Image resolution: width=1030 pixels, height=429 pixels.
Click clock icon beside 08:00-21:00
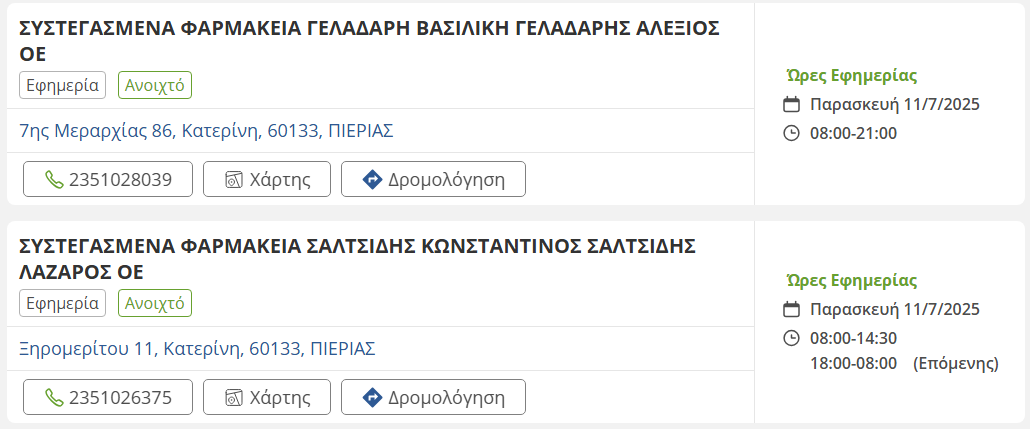[x=791, y=133]
